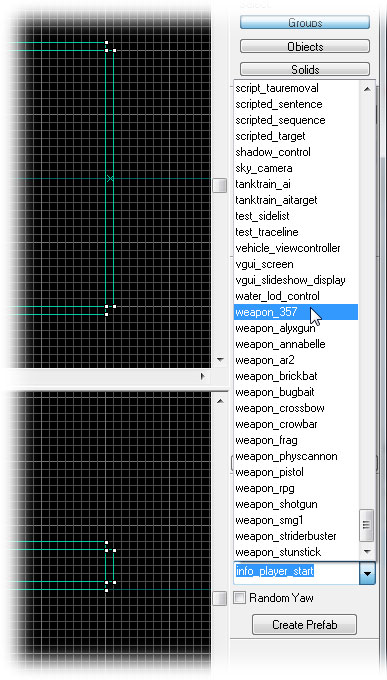Viewport: 387px width, 680px height.
Task: Select vgui_slideshow_display entity
Action: point(296,280)
